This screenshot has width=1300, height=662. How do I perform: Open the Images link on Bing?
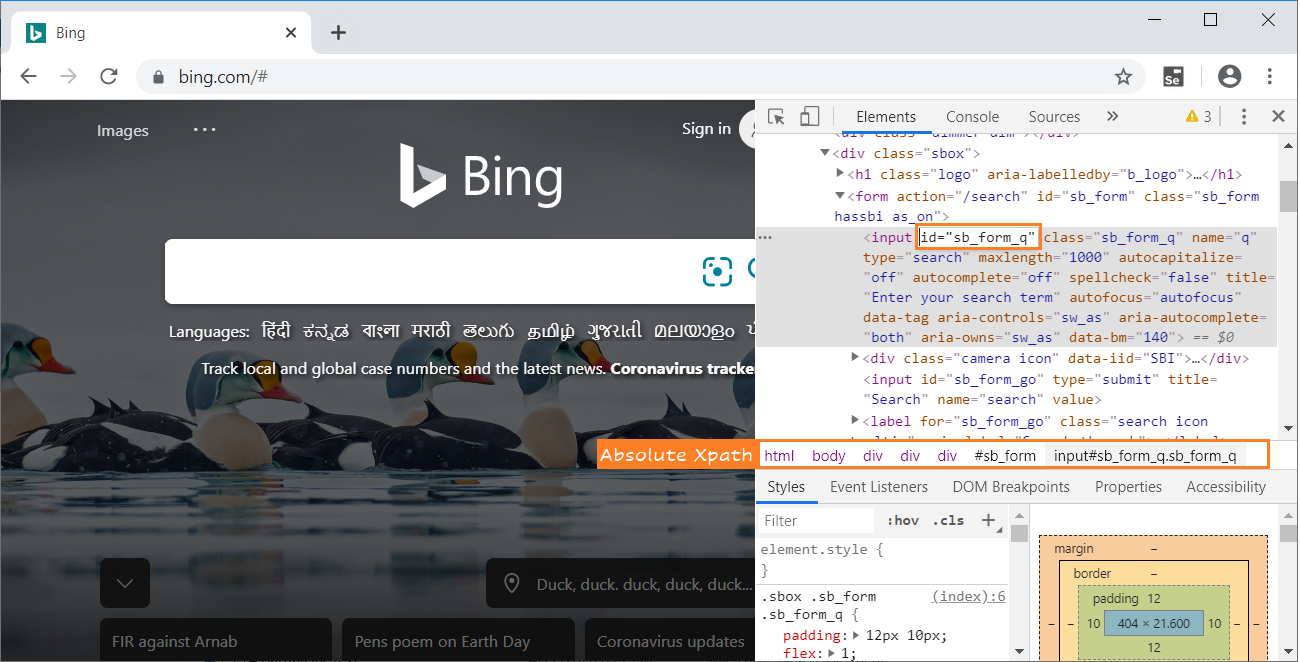(123, 130)
